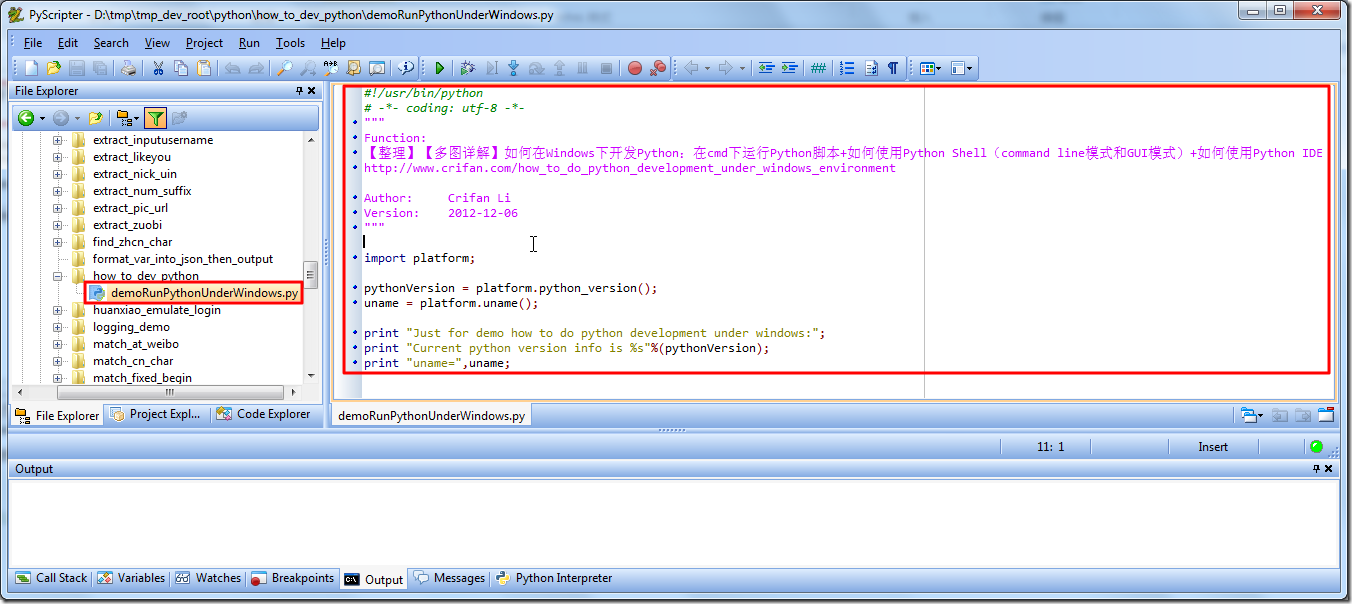Expand the match_at_weibo folder
The width and height of the screenshot is (1352, 604).
point(58,344)
